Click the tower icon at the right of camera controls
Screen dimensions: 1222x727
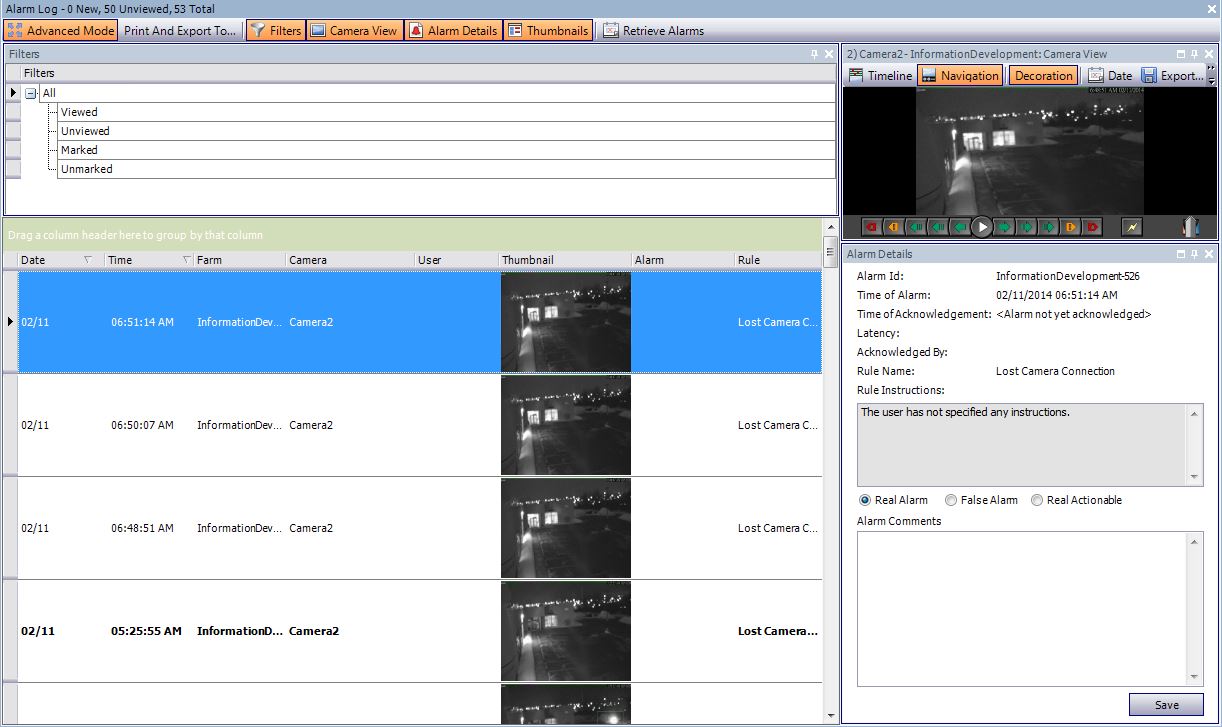(1190, 226)
